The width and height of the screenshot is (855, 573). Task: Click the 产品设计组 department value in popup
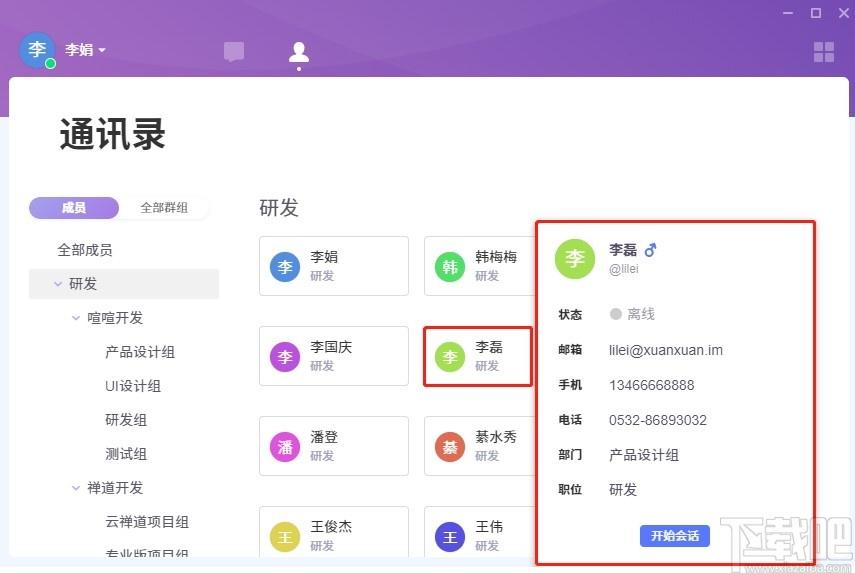(644, 455)
